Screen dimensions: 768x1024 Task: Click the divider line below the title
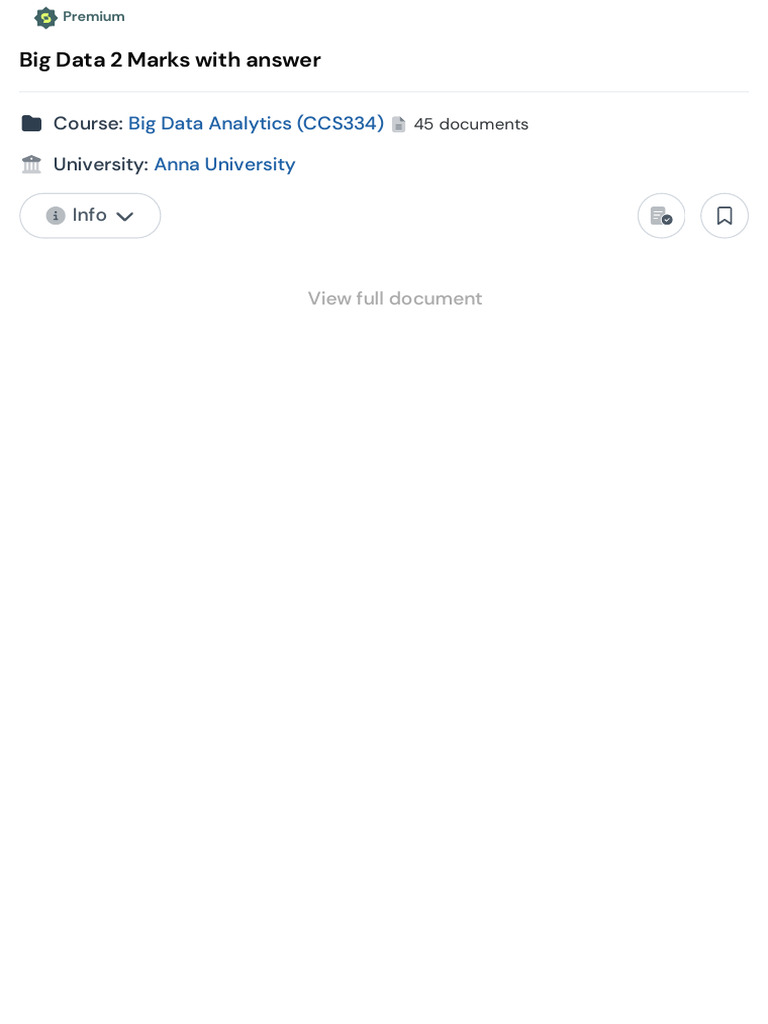[x=384, y=92]
